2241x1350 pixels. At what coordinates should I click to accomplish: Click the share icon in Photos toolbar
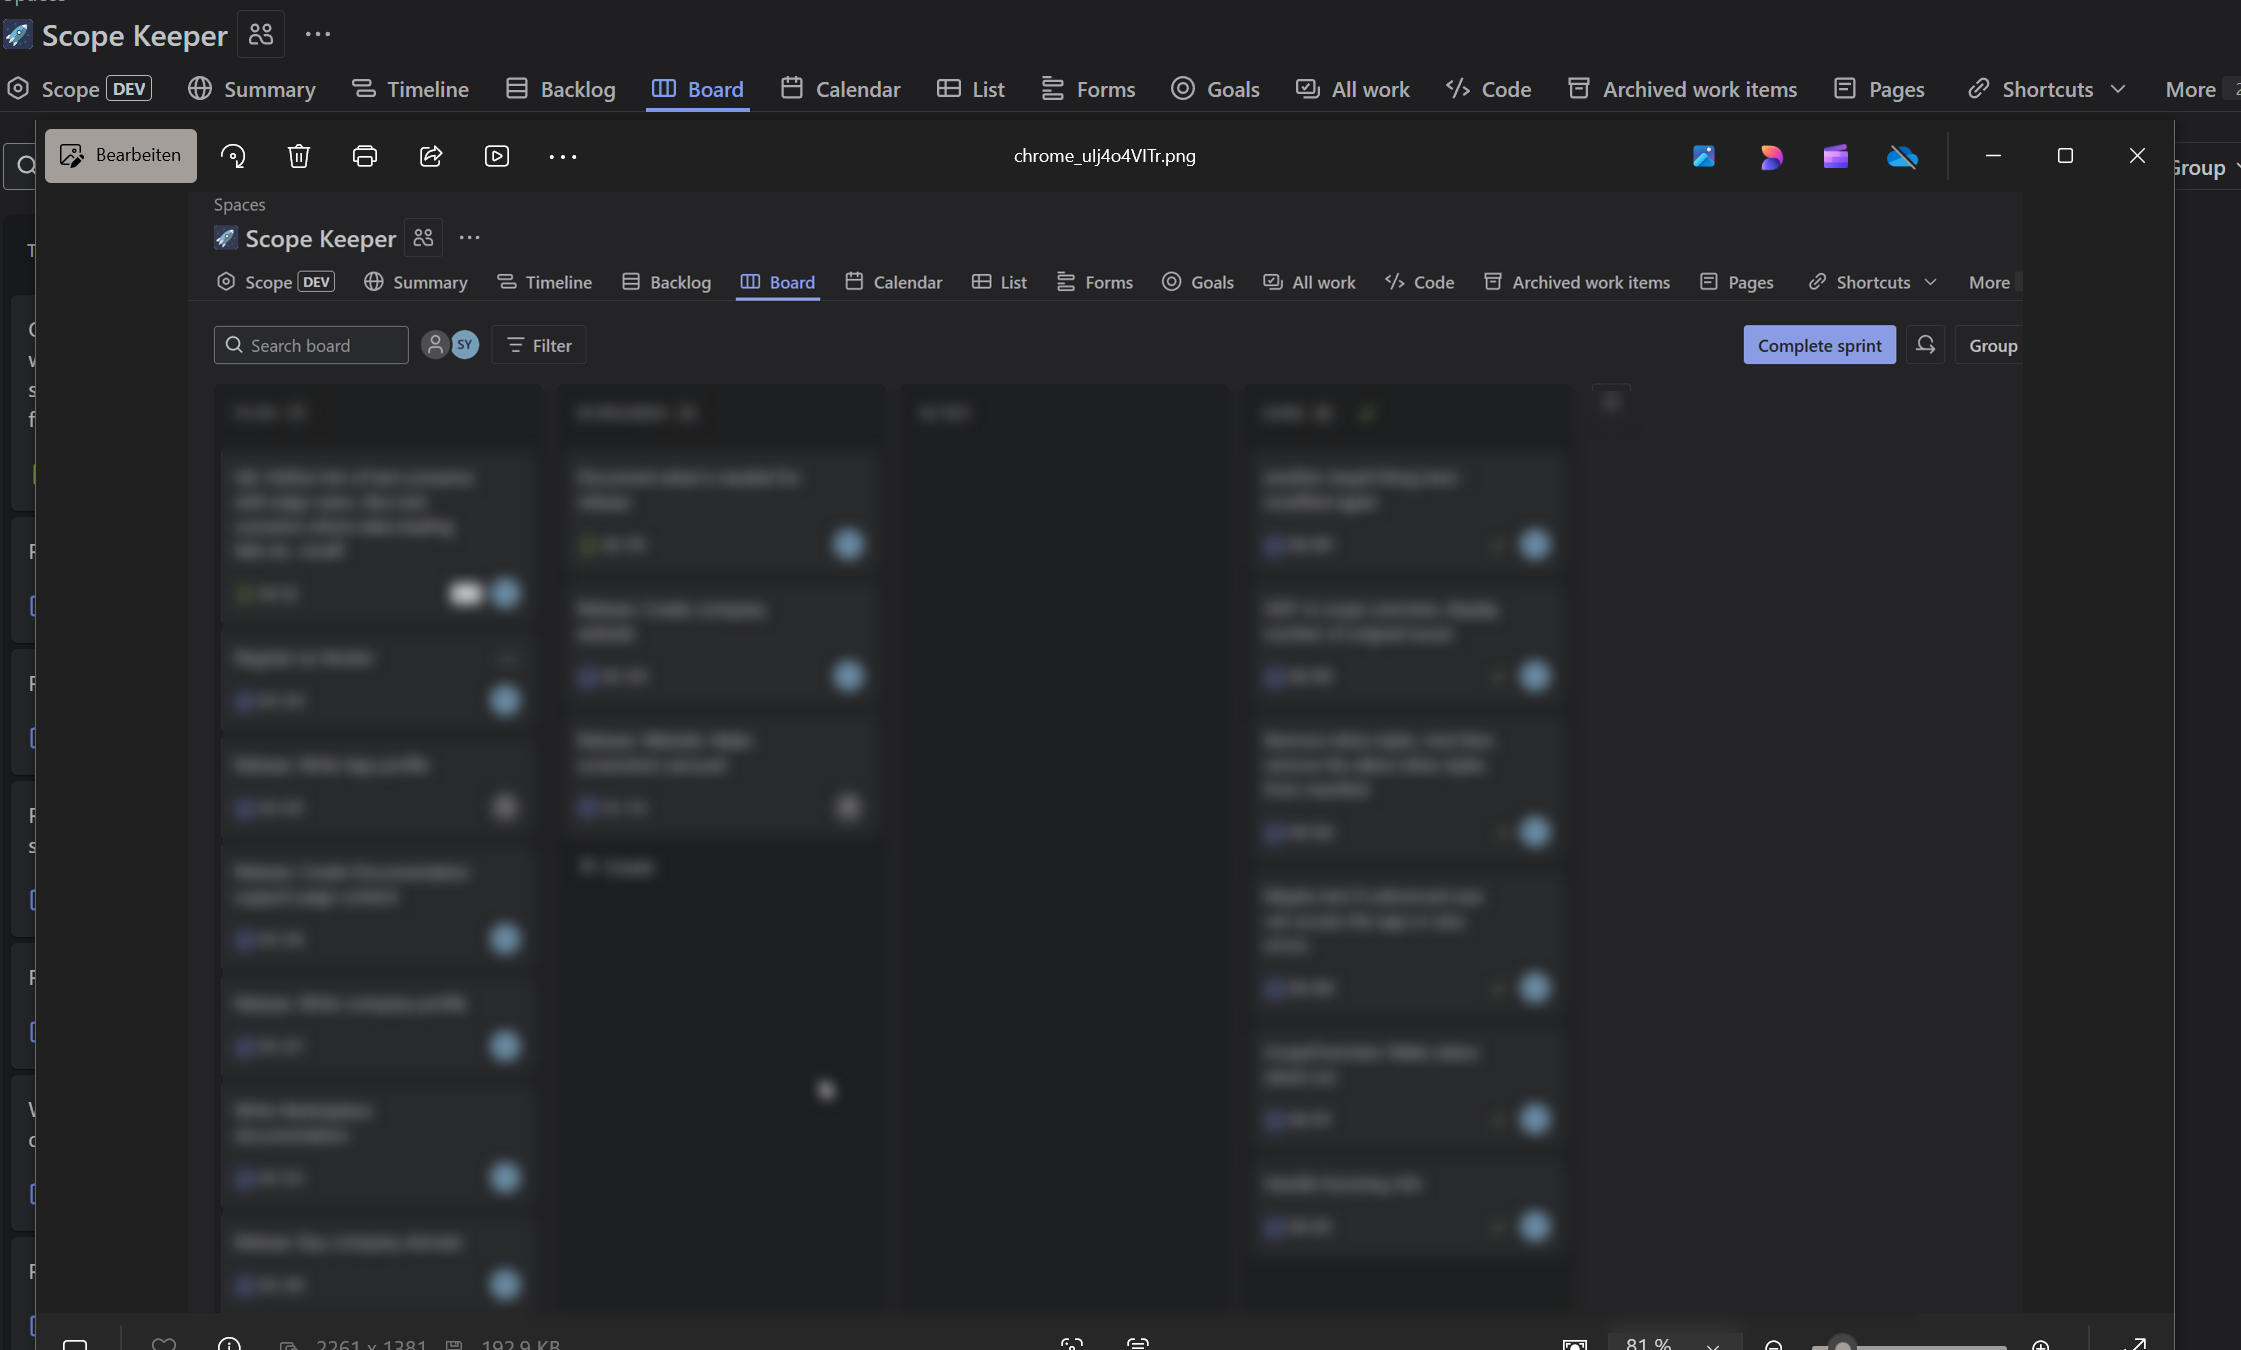[431, 156]
